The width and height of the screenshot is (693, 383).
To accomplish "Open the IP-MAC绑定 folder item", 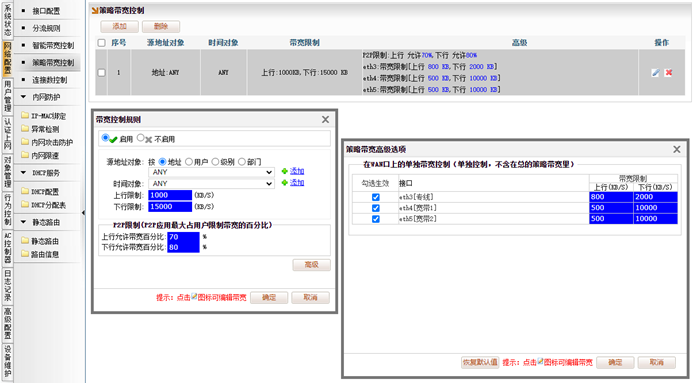I will pyautogui.click(x=44, y=116).
